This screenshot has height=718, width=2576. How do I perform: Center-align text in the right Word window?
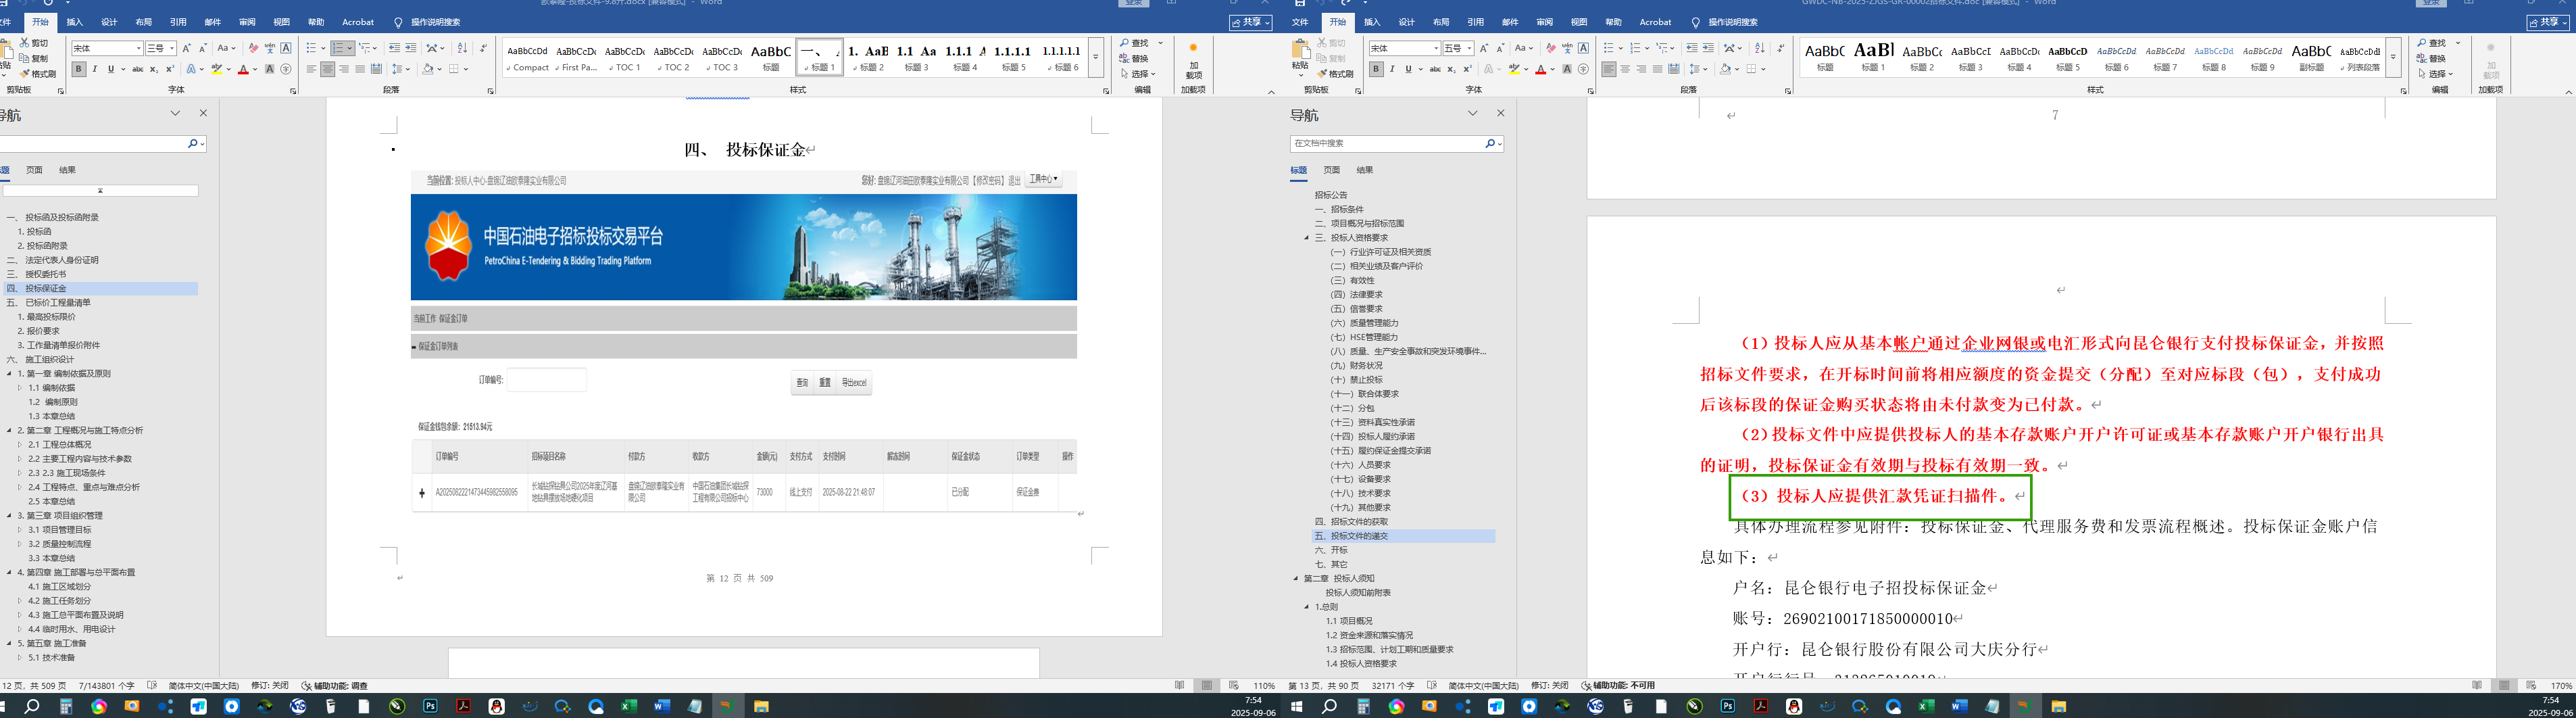click(x=1625, y=69)
